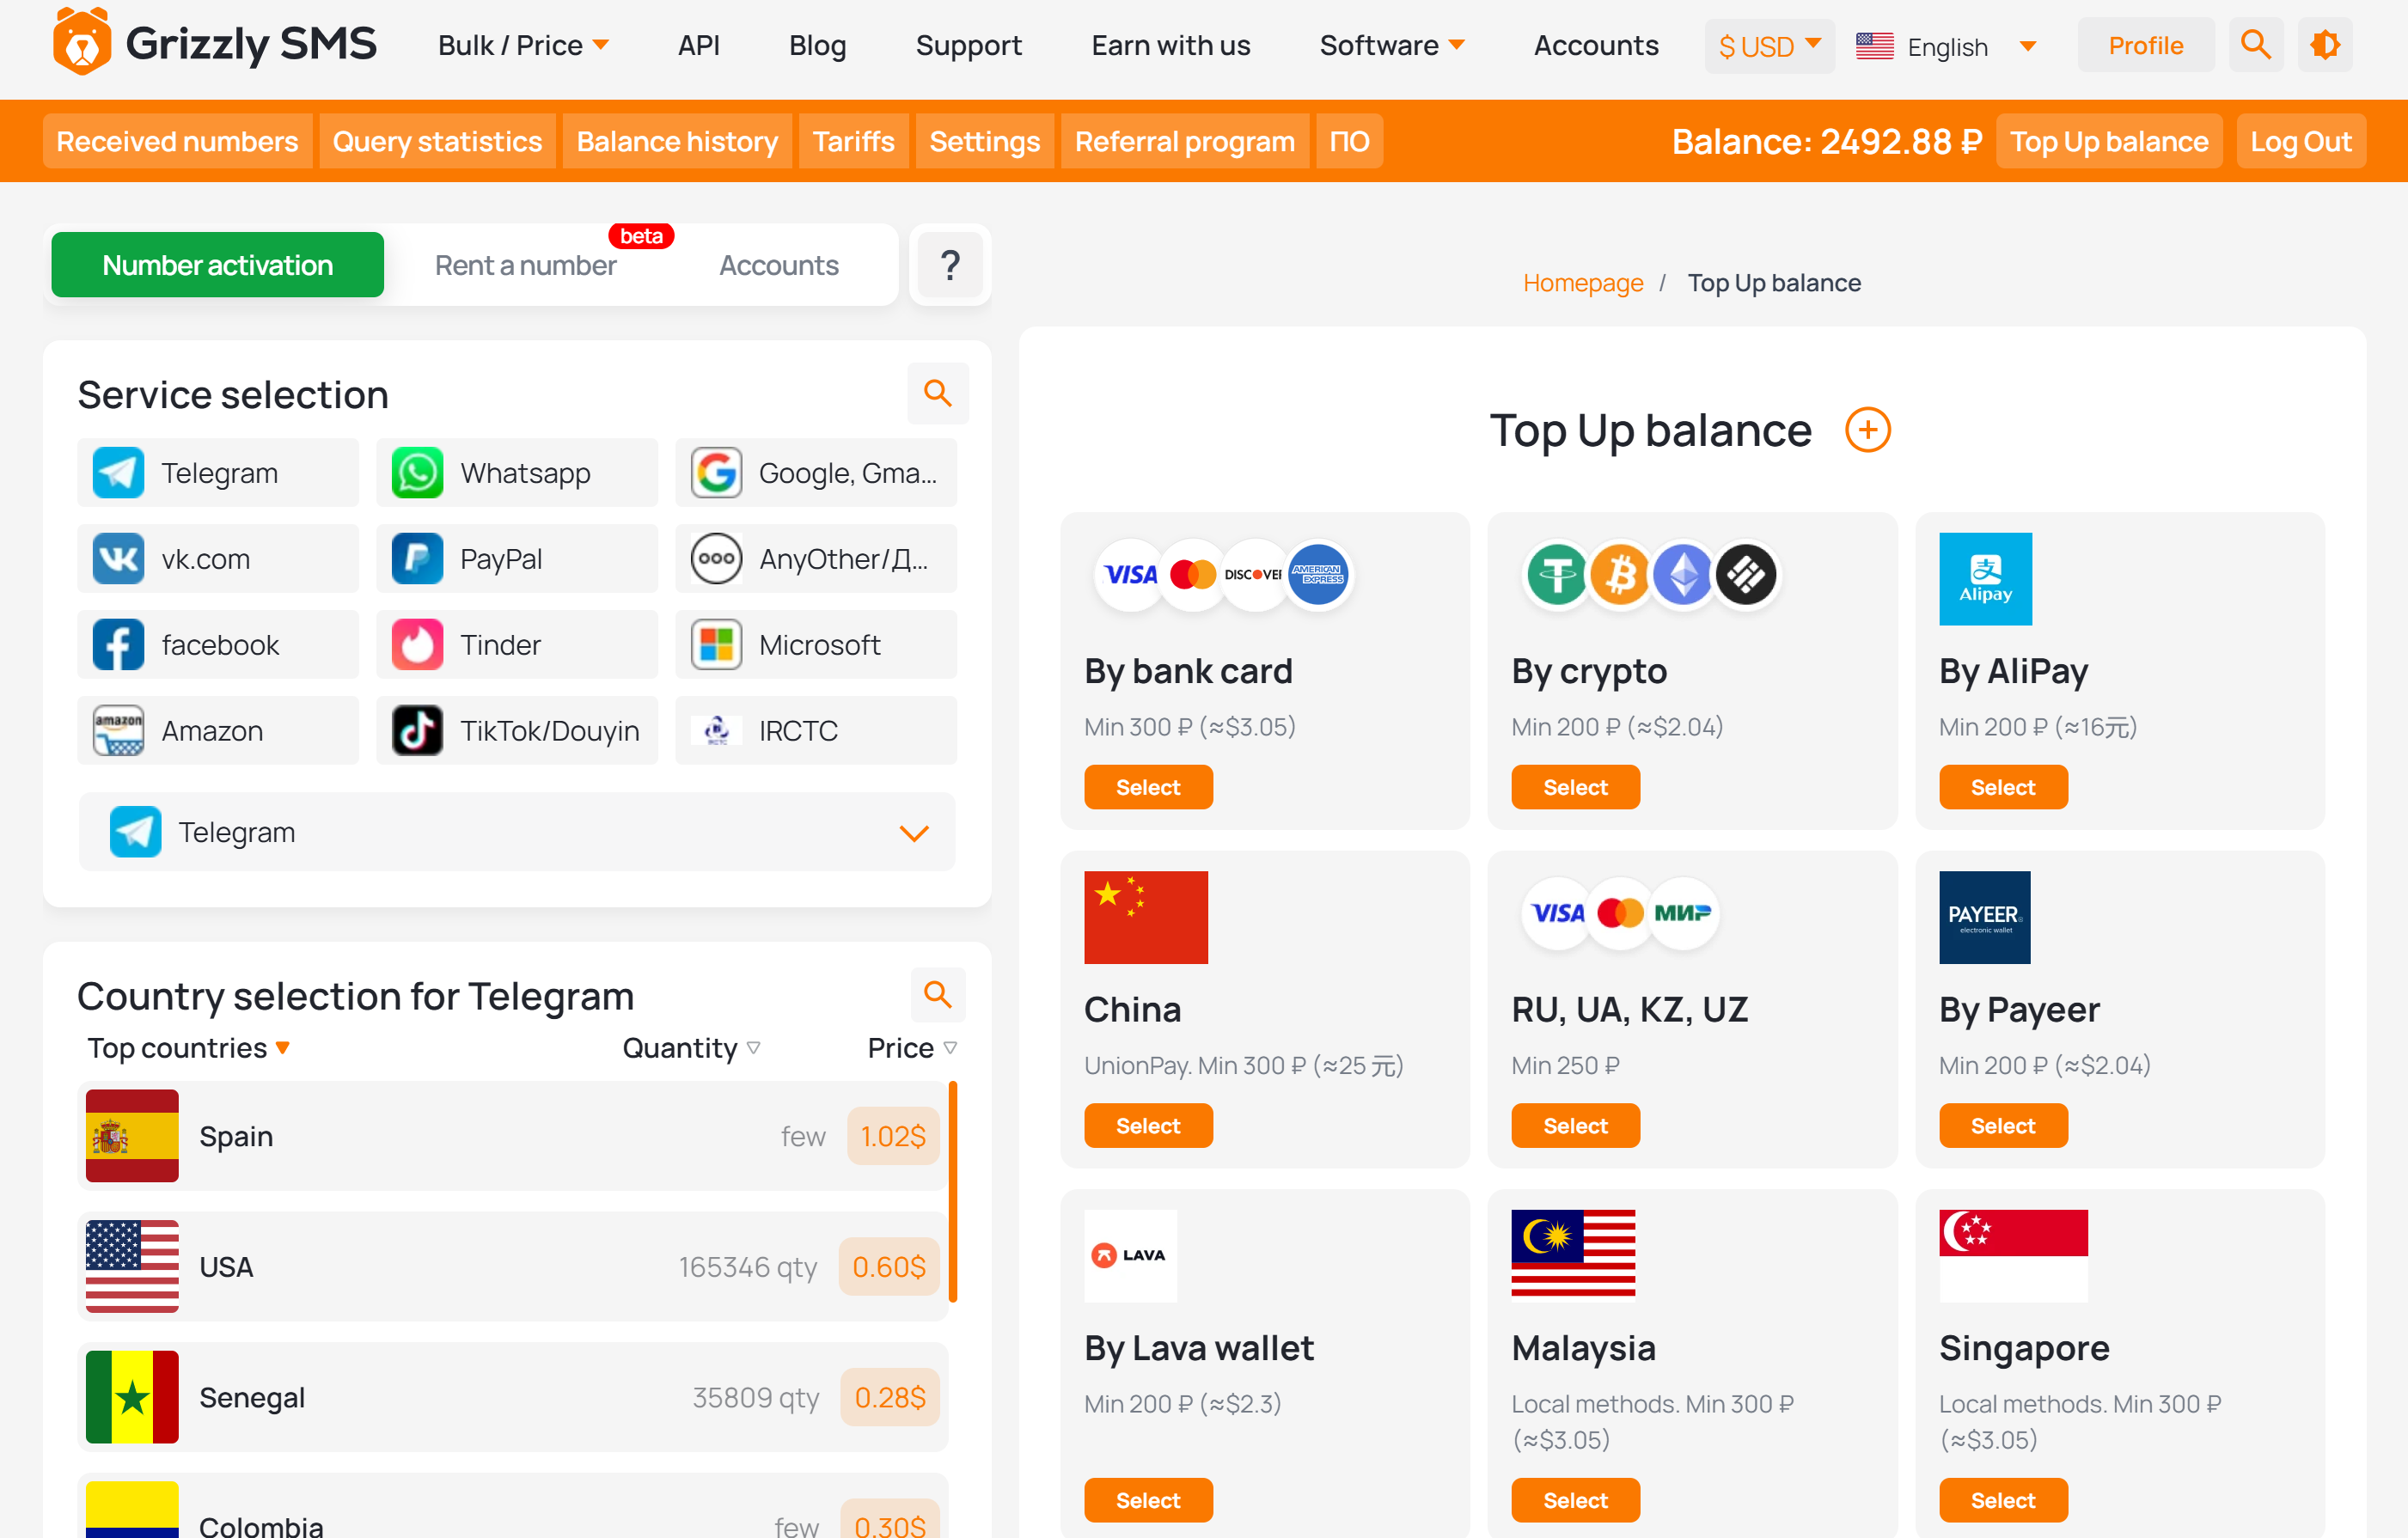Choose the PayPal service tile
The height and width of the screenshot is (1538, 2408).
point(517,559)
